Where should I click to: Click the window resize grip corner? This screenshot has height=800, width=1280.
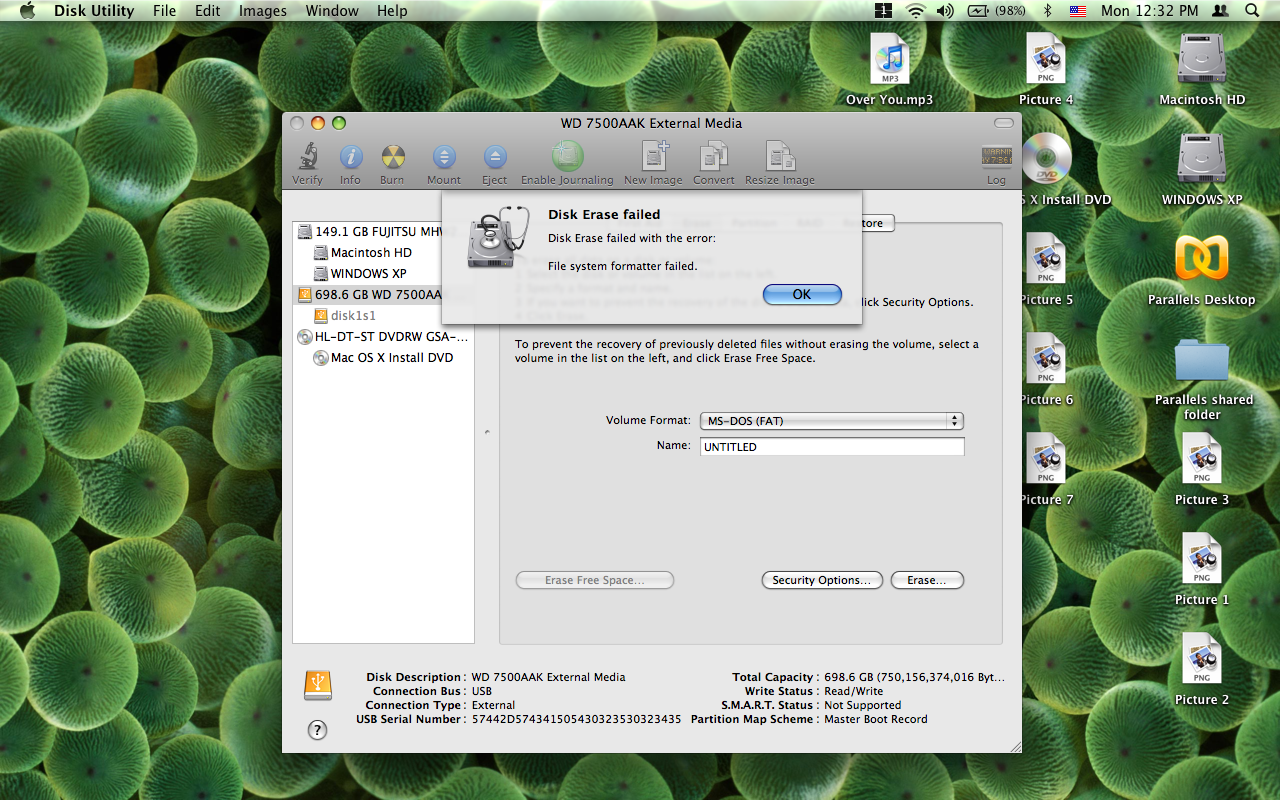(x=1014, y=745)
